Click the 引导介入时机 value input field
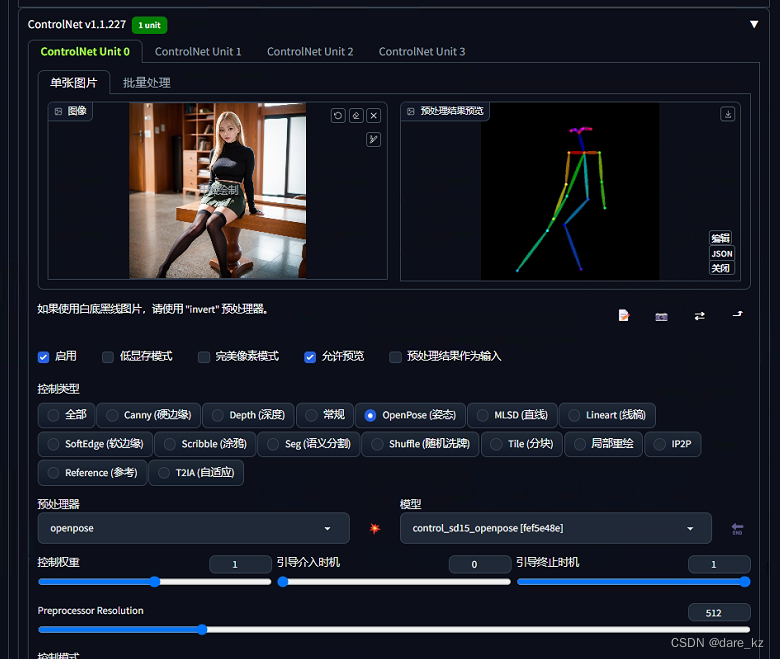This screenshot has width=780, height=659. pos(480,565)
